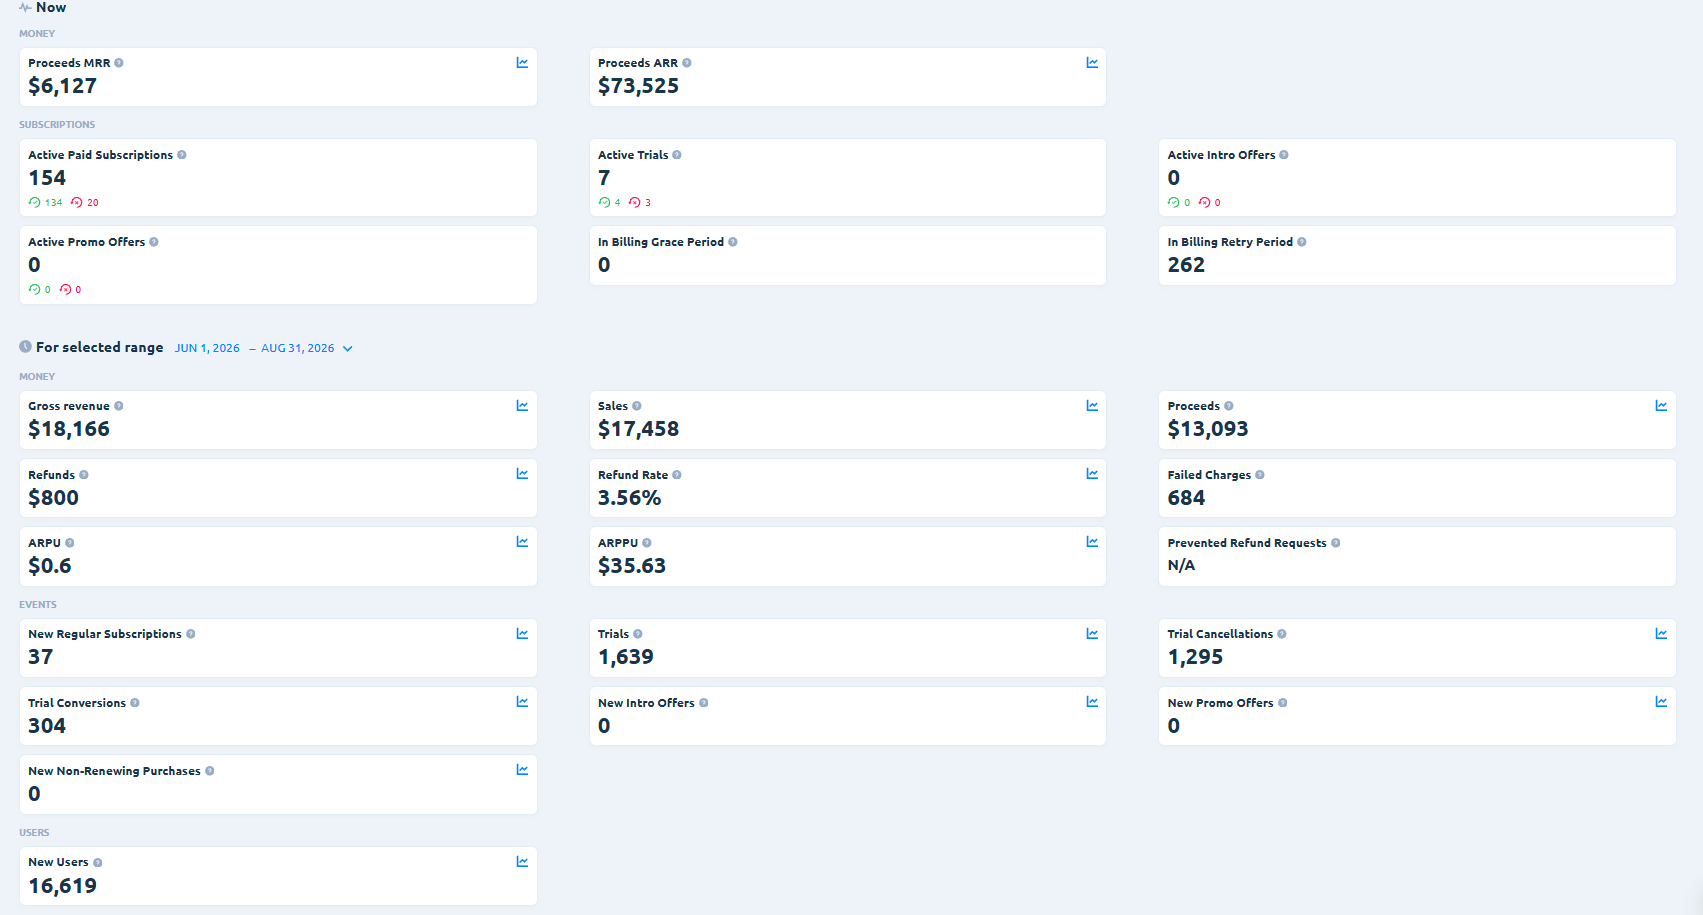Click the 3.56% refund rate value
The width and height of the screenshot is (1703, 915).
[630, 498]
